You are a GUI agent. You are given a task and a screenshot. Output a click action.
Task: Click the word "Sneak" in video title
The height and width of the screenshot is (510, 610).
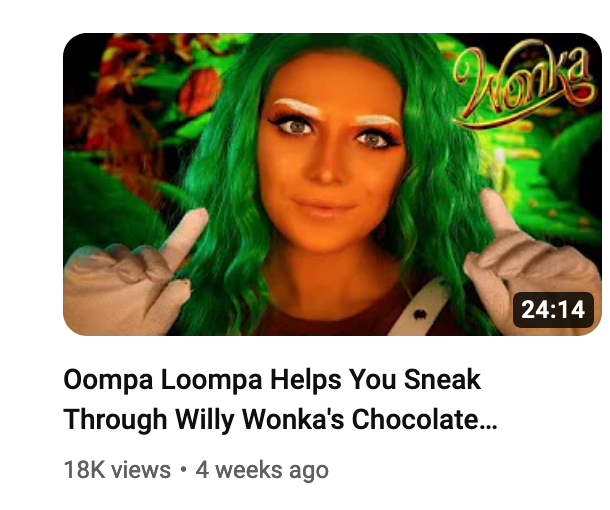[443, 379]
